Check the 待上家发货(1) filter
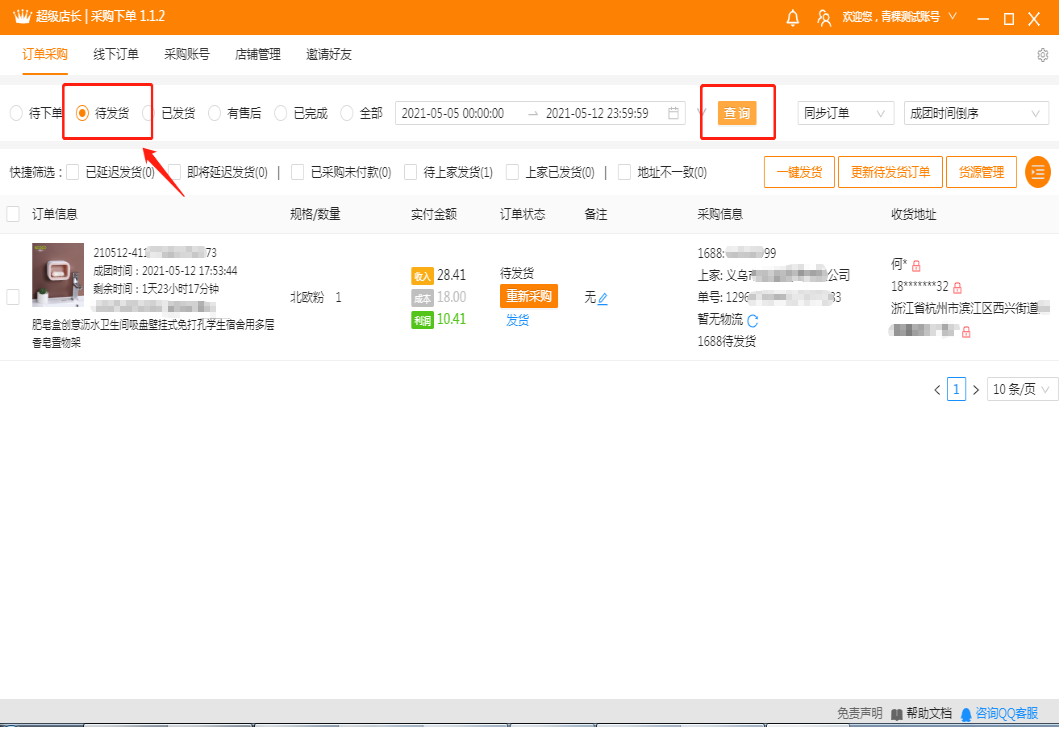Image resolution: width=1062 pixels, height=730 pixels. (x=410, y=173)
